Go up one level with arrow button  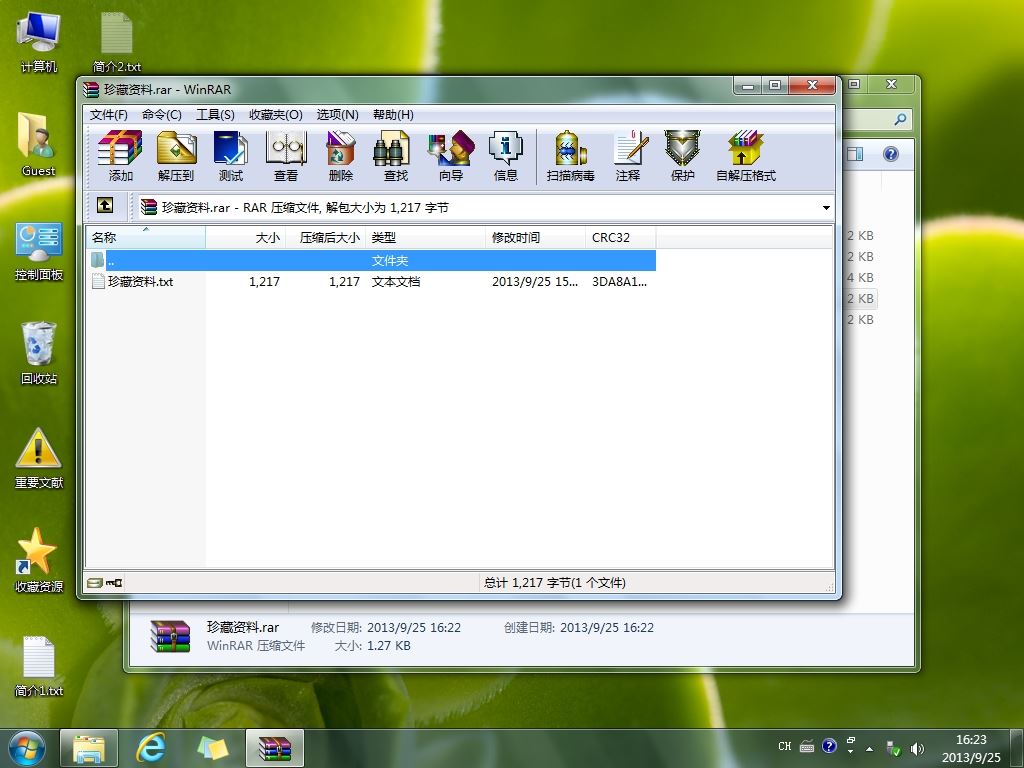[104, 206]
